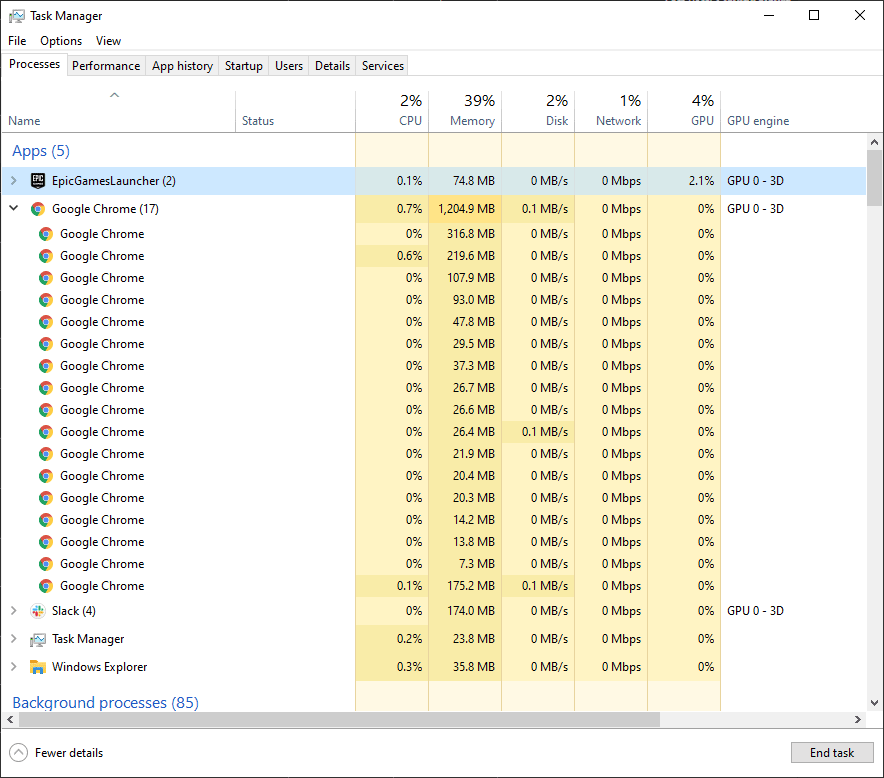Sort processes by Memory column header
Viewport: 884px width, 778px height.
(x=465, y=112)
